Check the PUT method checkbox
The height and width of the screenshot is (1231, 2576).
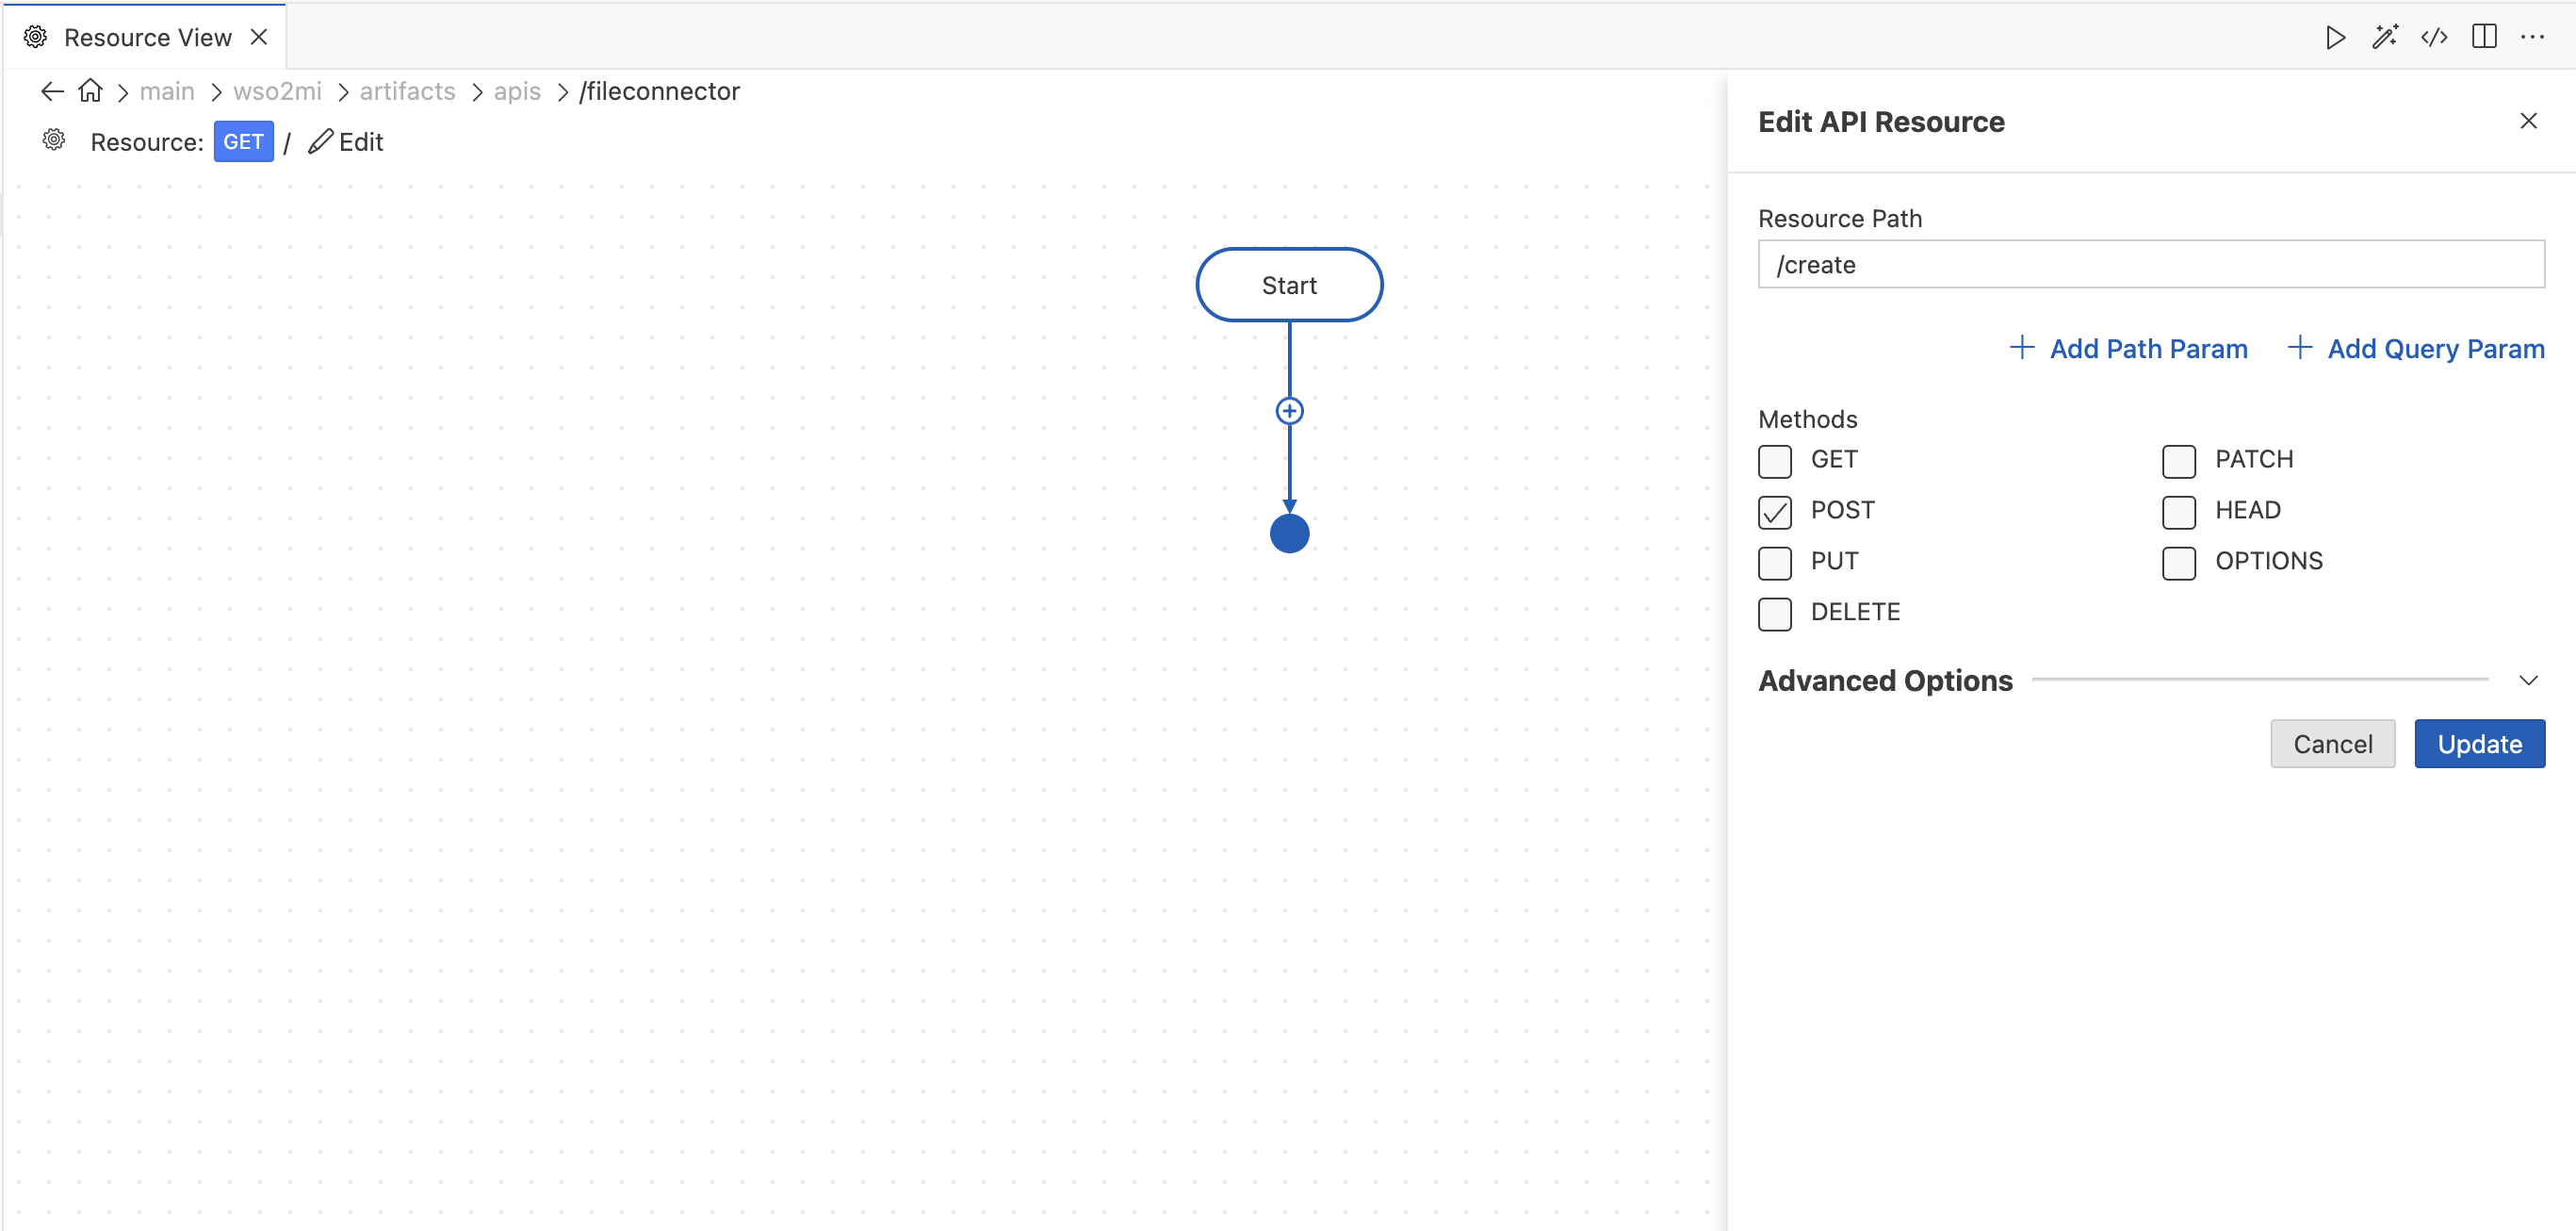coord(1775,563)
